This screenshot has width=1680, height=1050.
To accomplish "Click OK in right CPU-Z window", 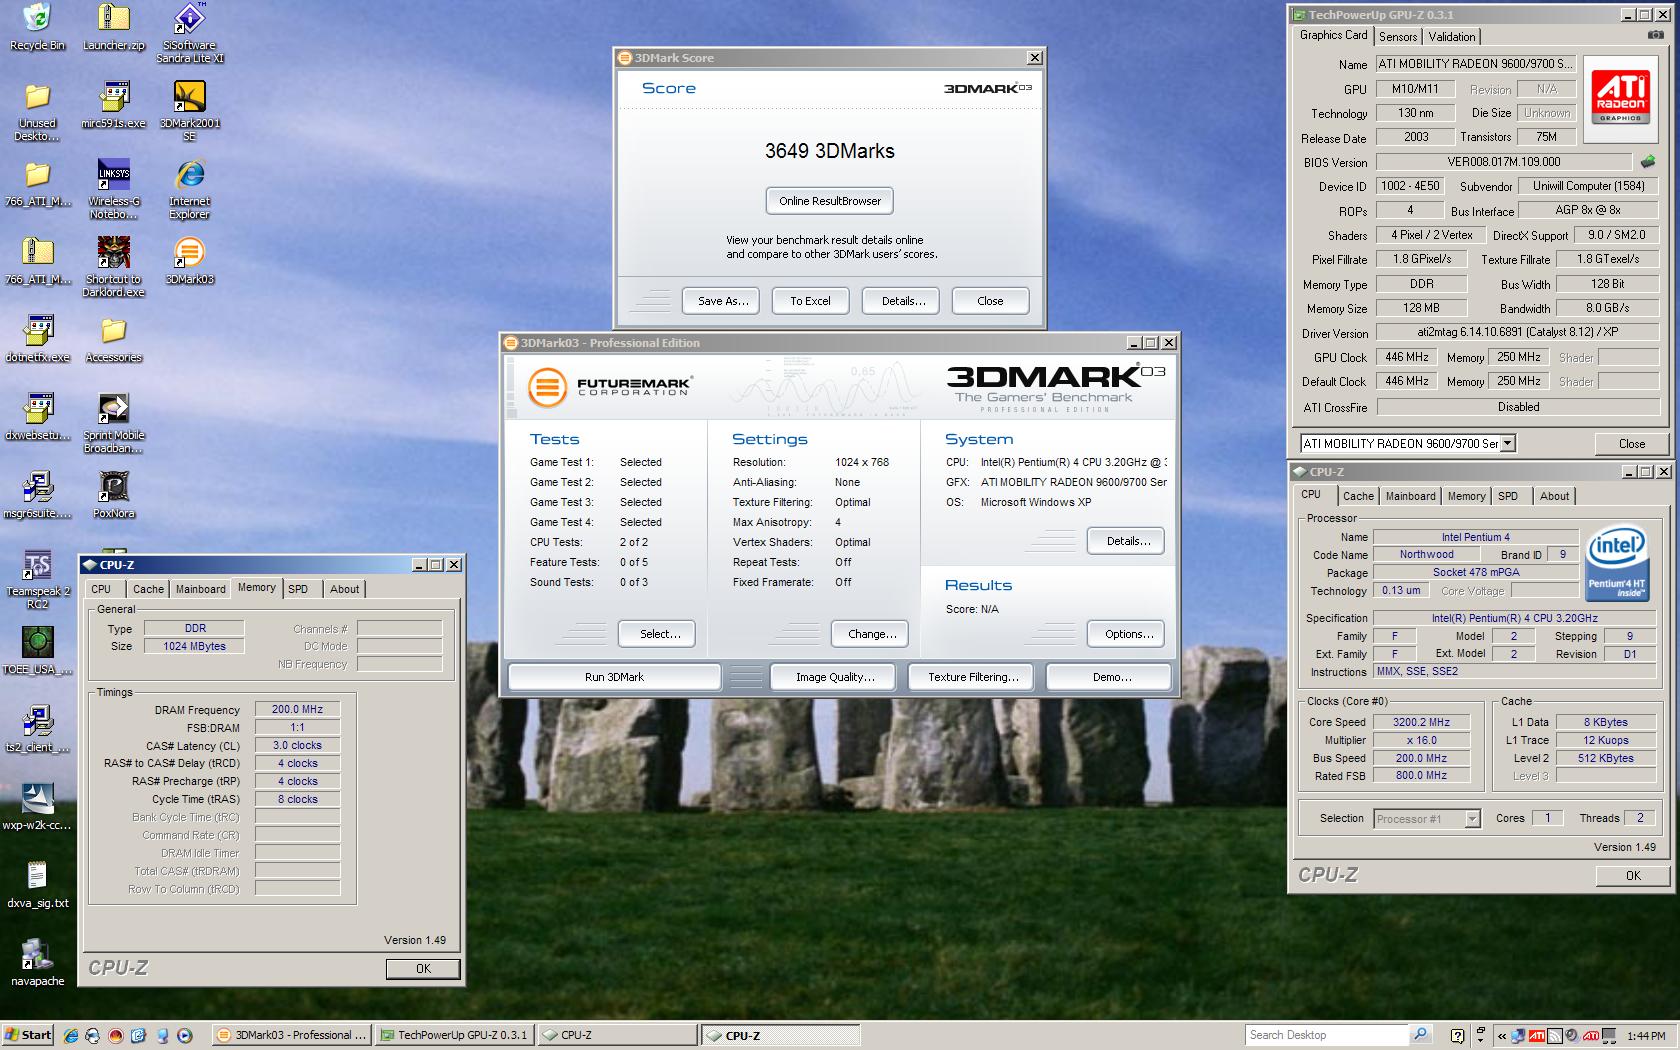I will [x=1632, y=875].
